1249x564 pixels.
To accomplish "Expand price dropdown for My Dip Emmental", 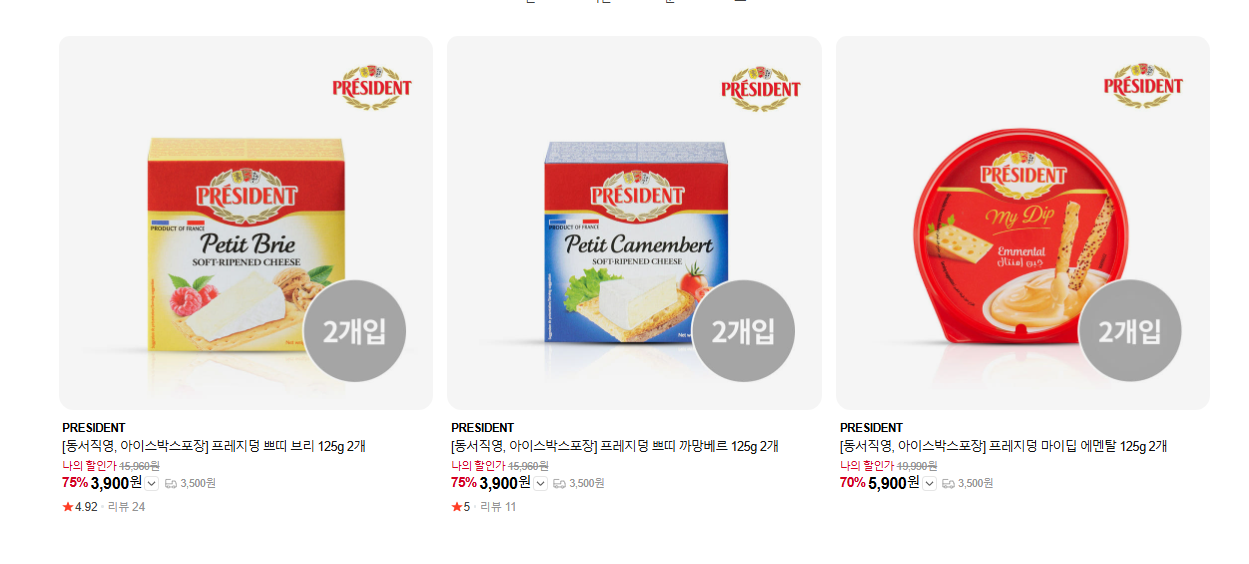I will click(929, 484).
